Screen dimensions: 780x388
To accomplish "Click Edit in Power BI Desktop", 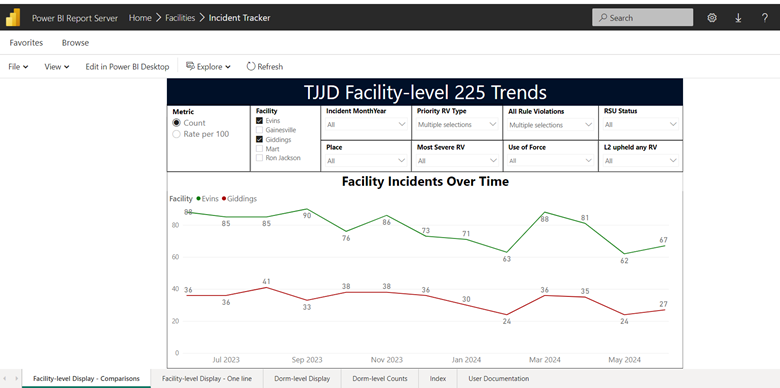I will pos(127,66).
